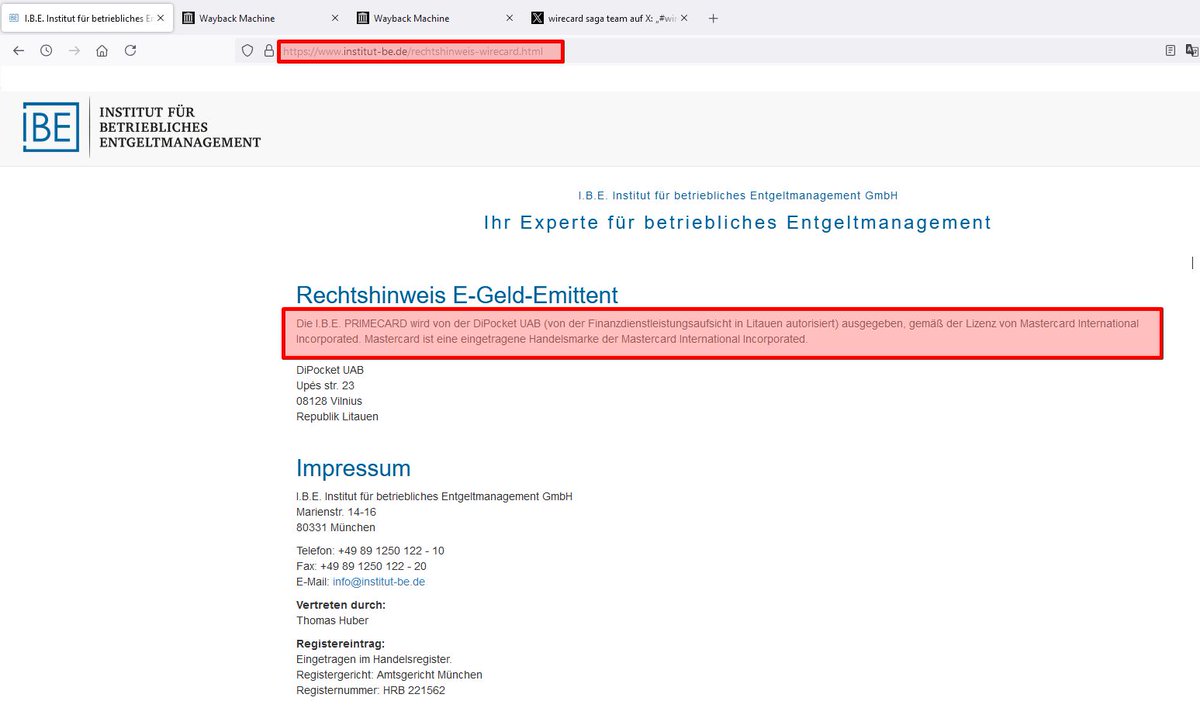Click Fax +49 89 1250 122 - 20
Viewport: 1200px width, 708px height.
tap(361, 566)
